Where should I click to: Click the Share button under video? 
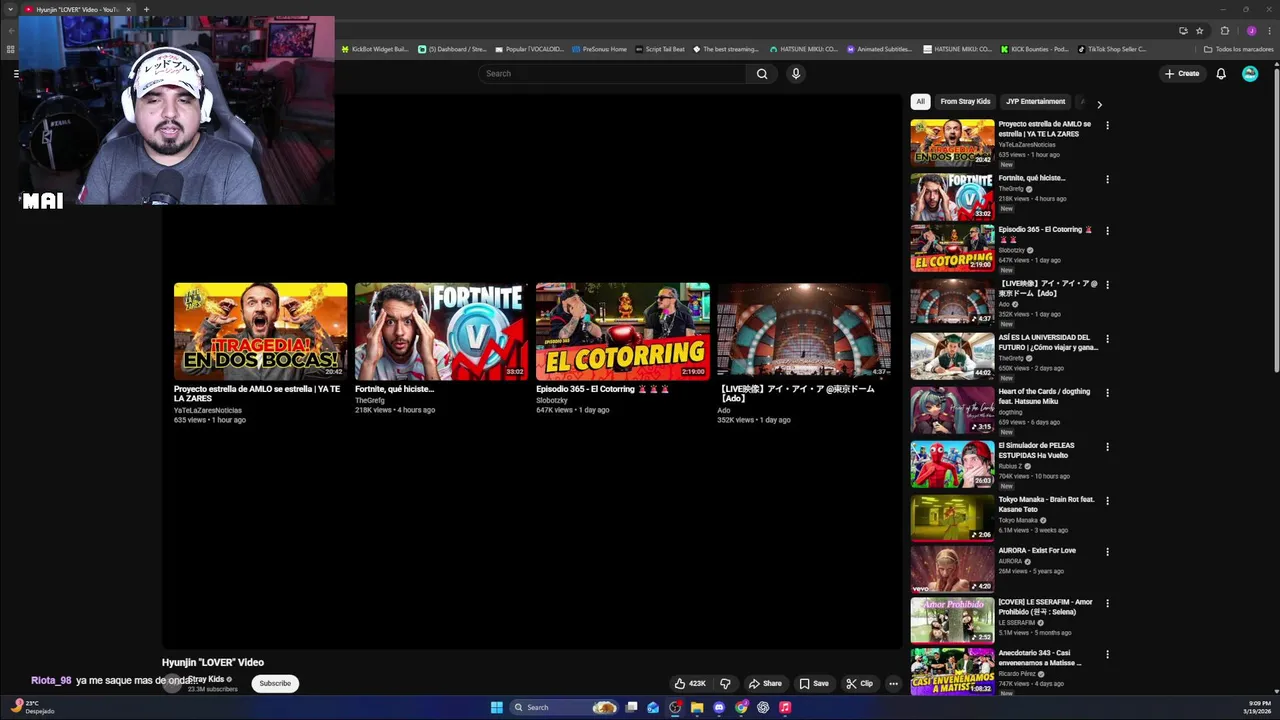765,684
